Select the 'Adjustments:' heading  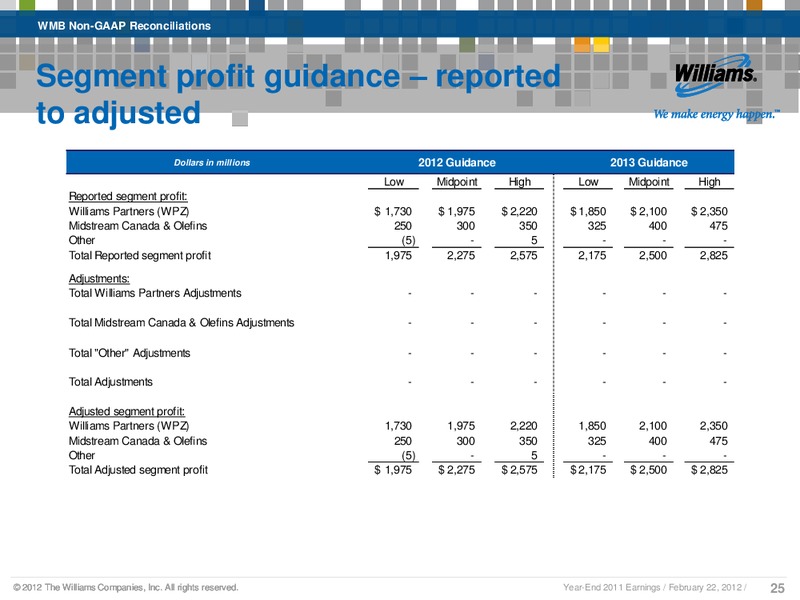(99, 279)
